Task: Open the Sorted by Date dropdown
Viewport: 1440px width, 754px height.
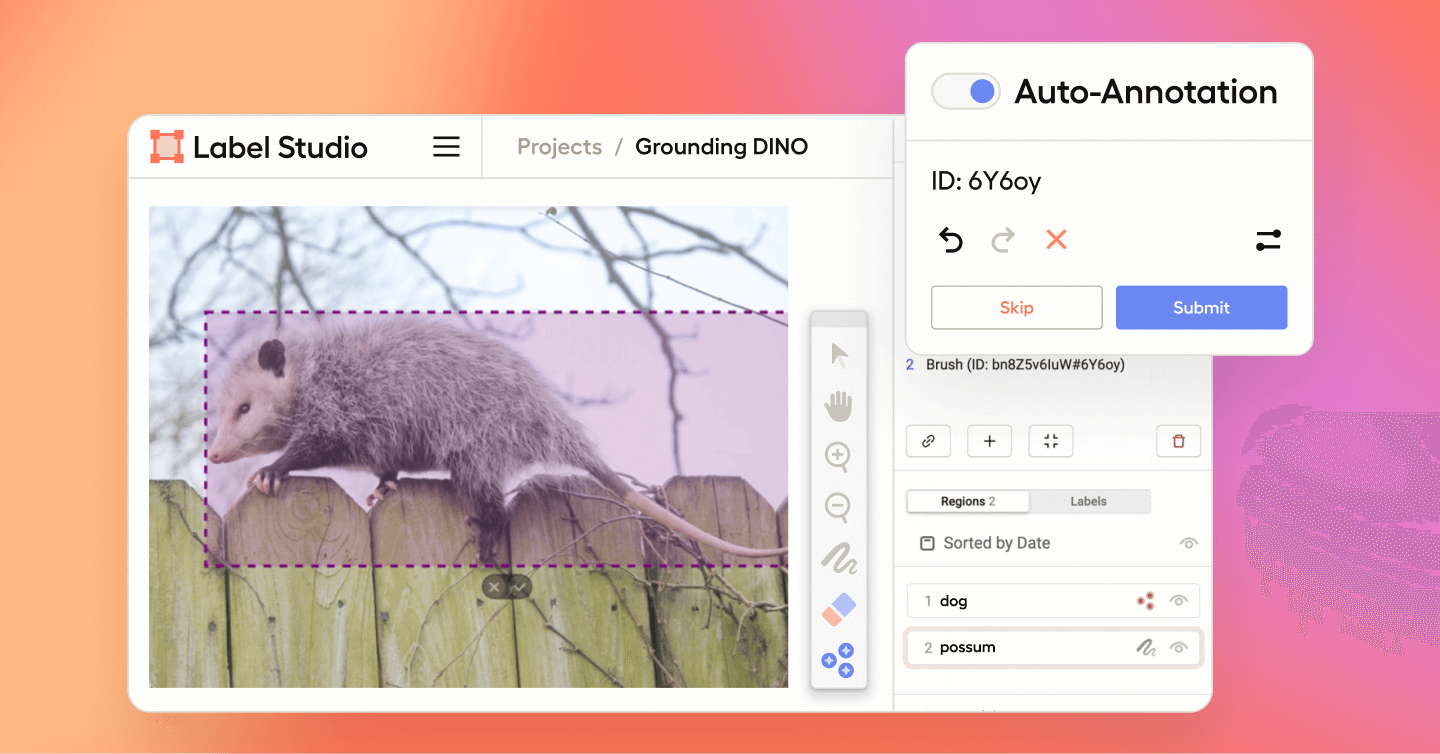Action: [x=996, y=542]
